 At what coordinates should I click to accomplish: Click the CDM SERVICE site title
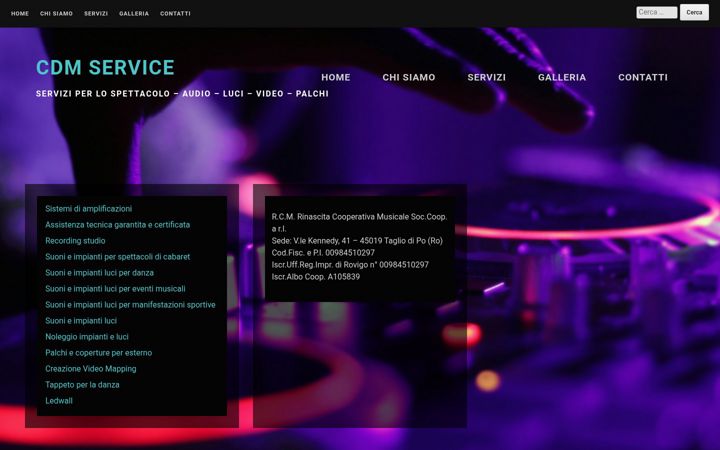pos(105,68)
